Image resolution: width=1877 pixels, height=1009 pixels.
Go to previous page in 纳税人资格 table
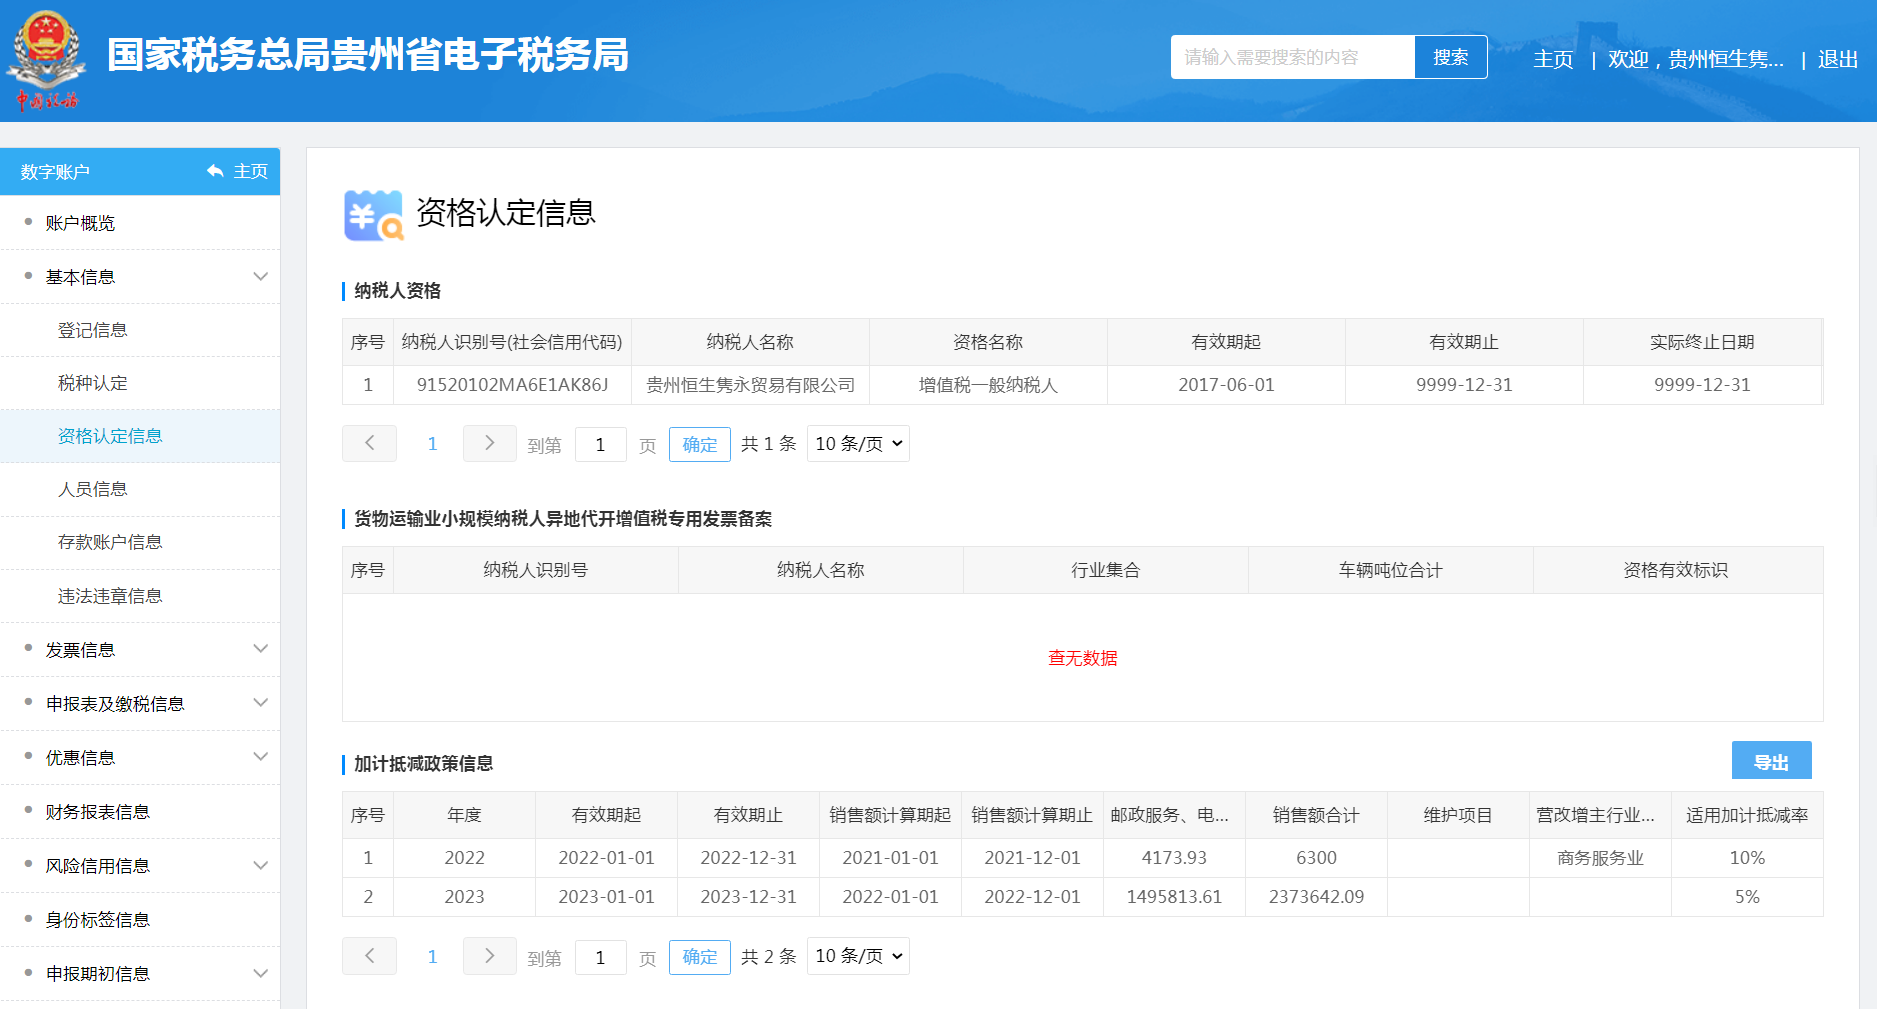pyautogui.click(x=369, y=444)
